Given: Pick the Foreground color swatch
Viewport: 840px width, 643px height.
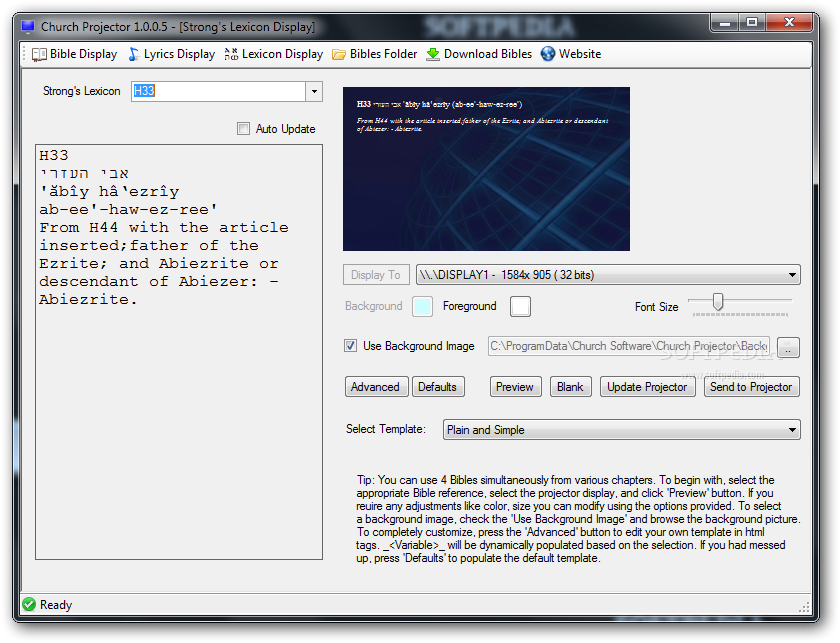Looking at the screenshot, I should click(x=520, y=306).
